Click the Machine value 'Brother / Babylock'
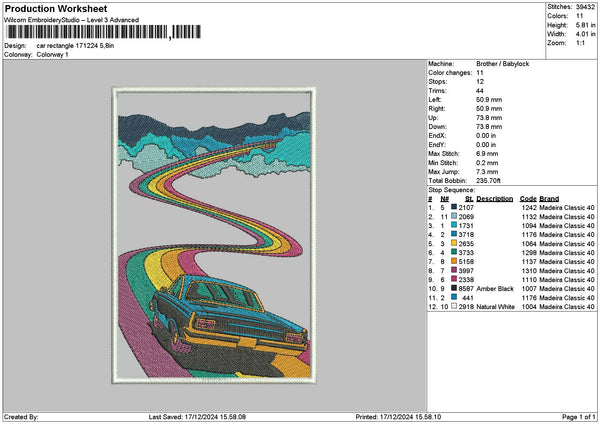Image resolution: width=600 pixels, height=424 pixels. pos(502,64)
